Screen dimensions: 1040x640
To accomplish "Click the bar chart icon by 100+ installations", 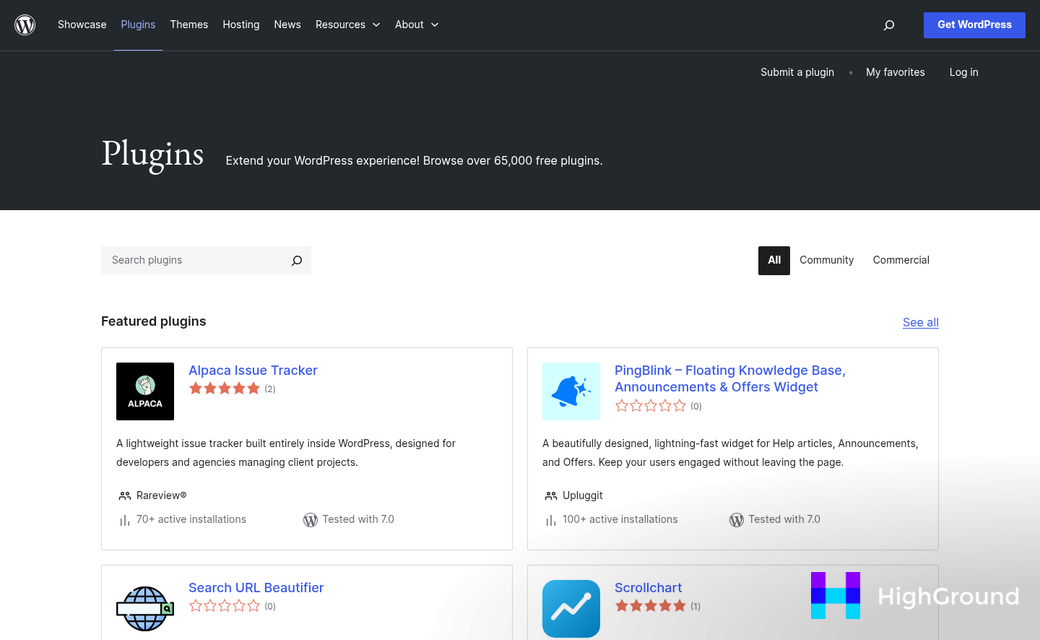I will tap(551, 521).
